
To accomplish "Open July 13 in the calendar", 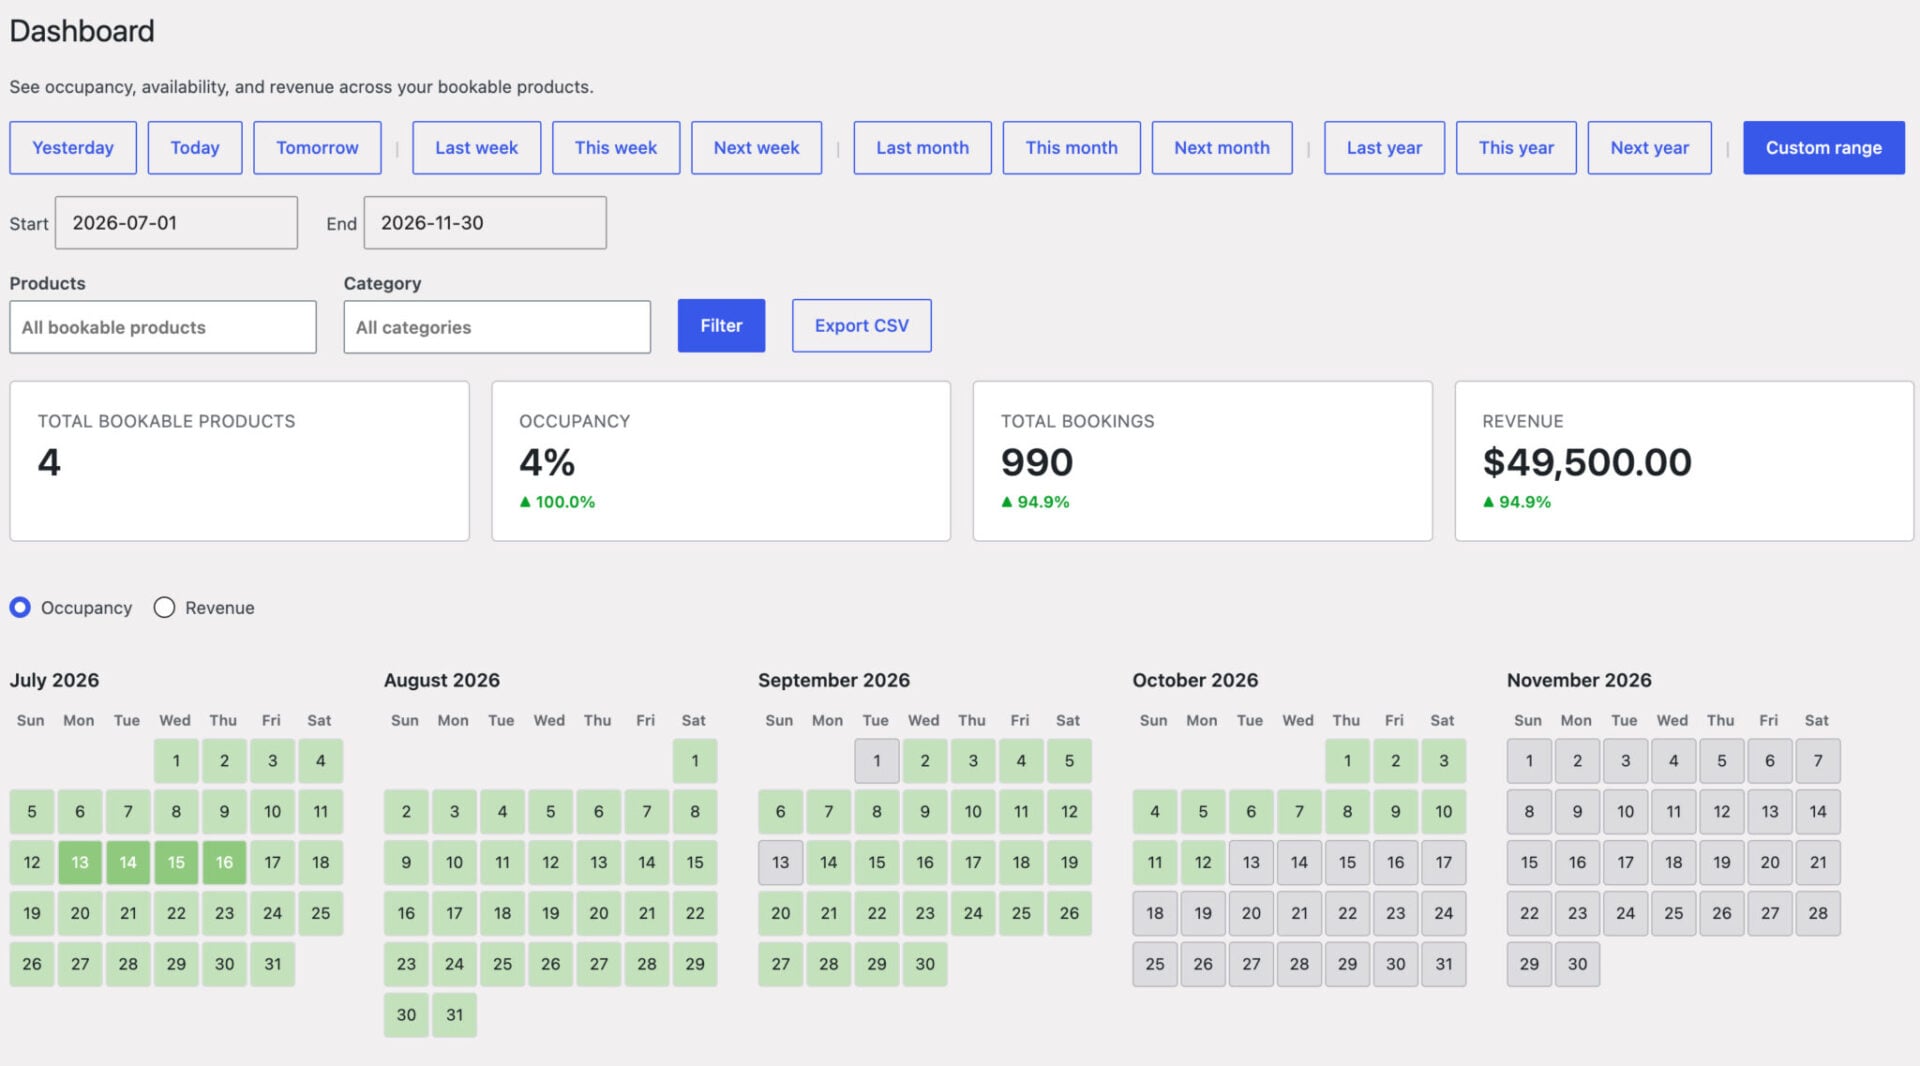I will click(x=80, y=862).
